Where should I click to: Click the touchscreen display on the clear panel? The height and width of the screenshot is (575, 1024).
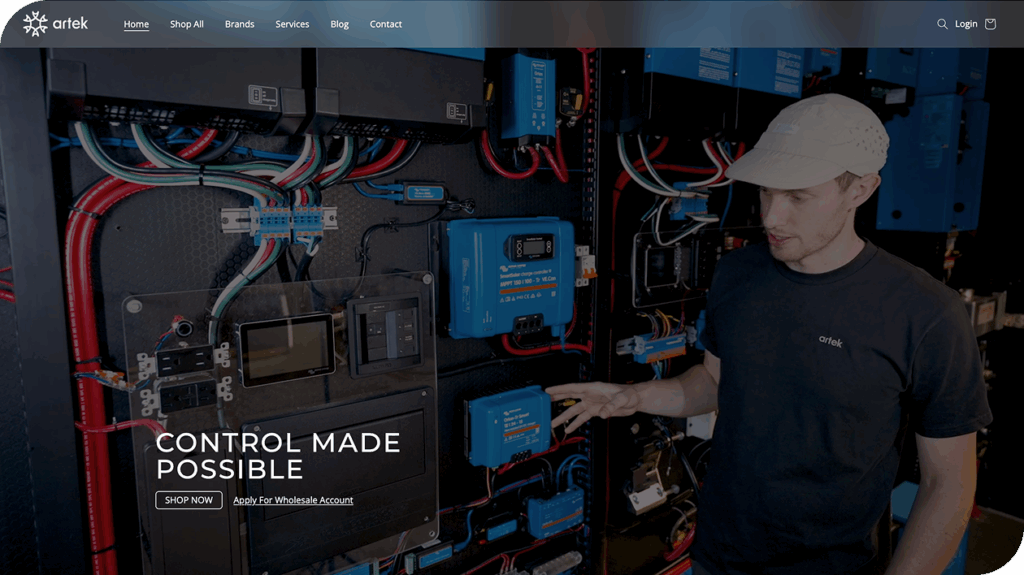[x=286, y=349]
